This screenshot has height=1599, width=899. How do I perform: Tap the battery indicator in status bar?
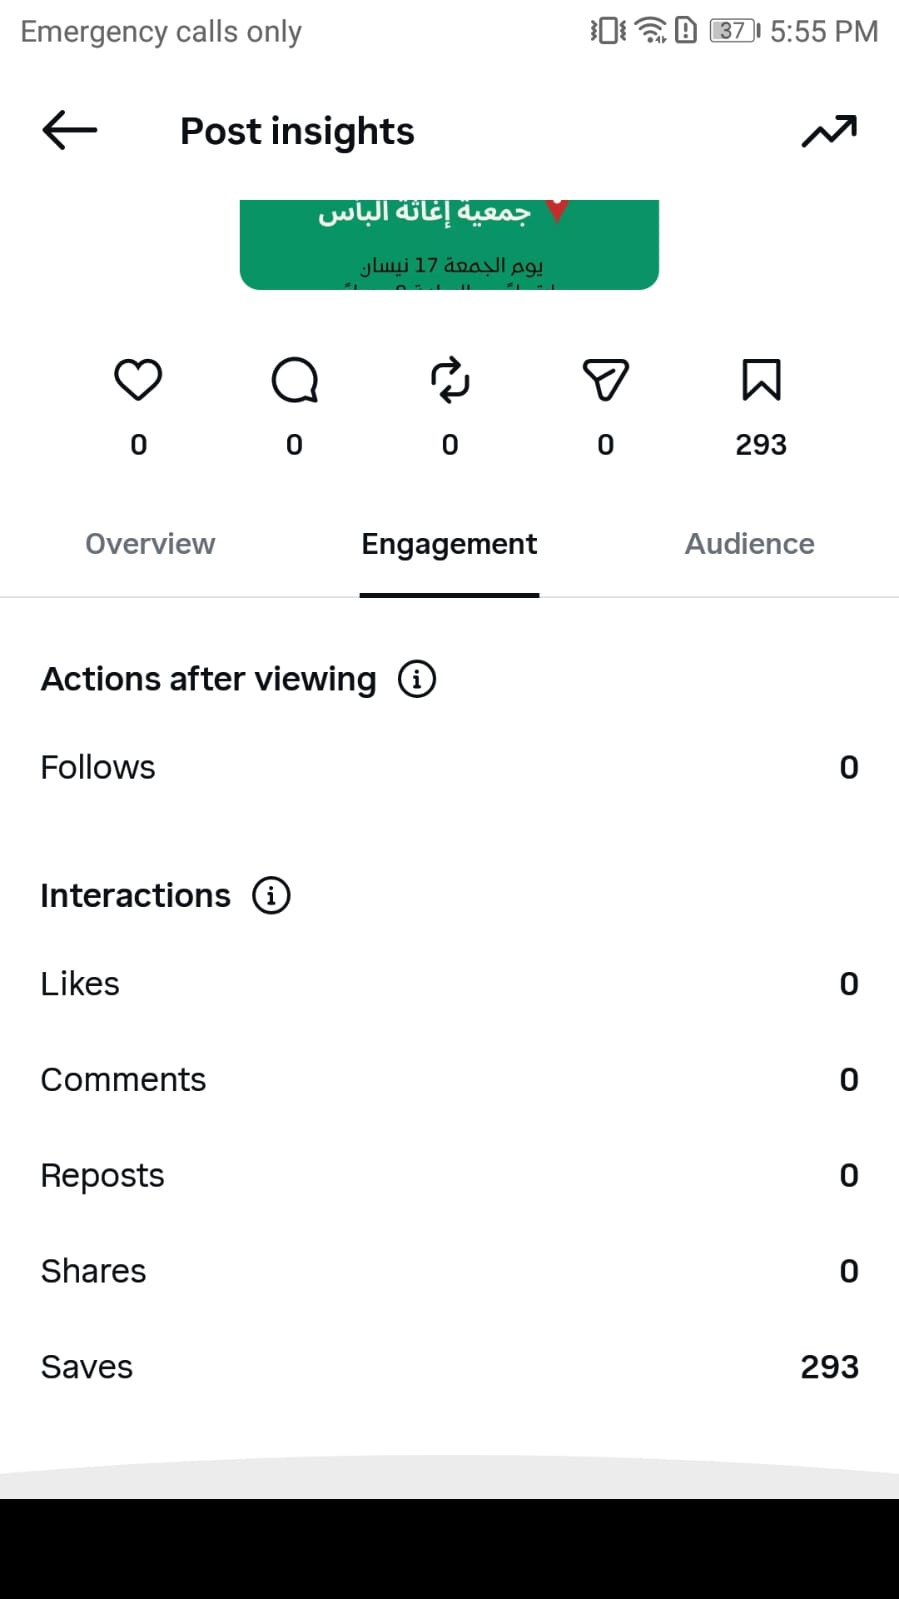point(735,31)
